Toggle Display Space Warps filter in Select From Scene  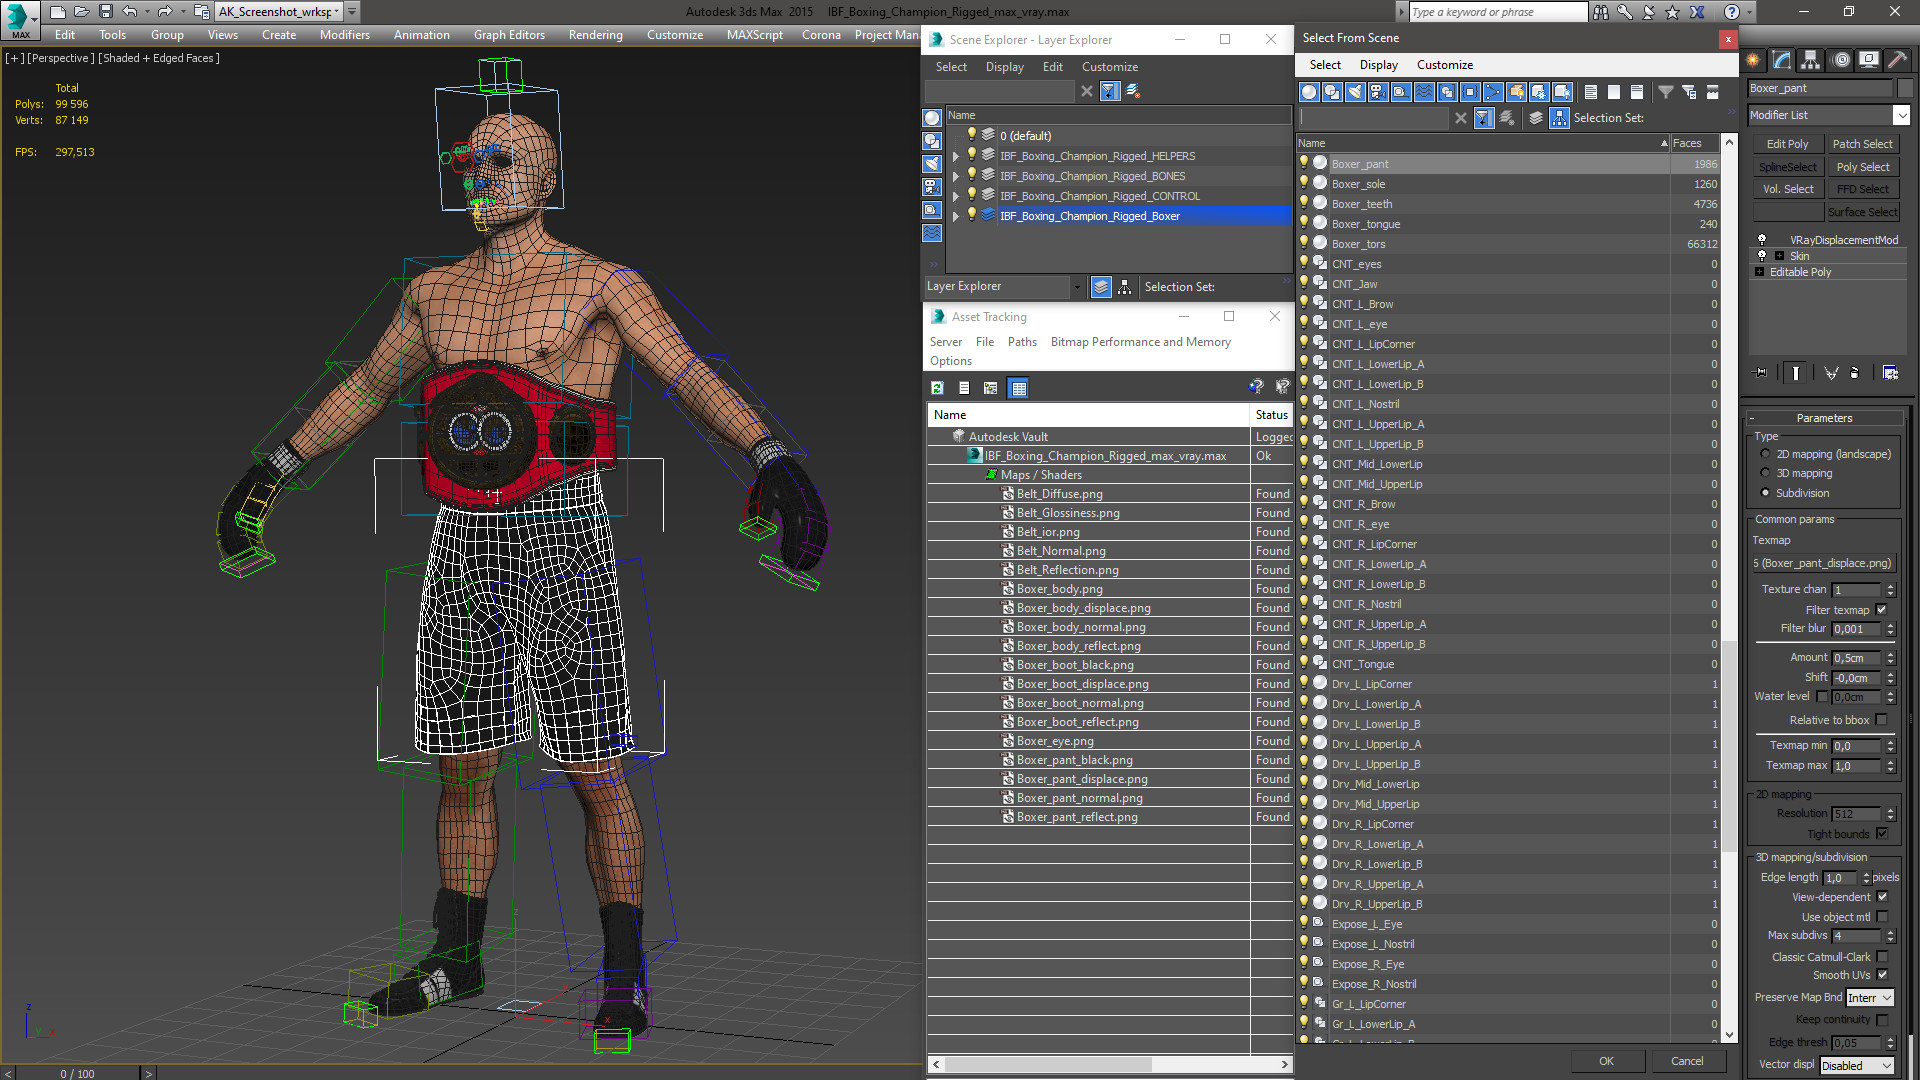click(x=1424, y=92)
